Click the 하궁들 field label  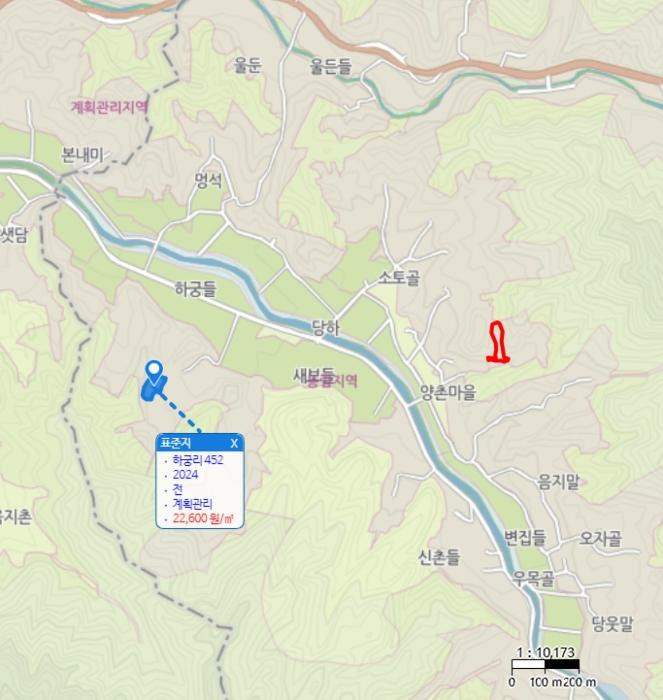click(195, 289)
